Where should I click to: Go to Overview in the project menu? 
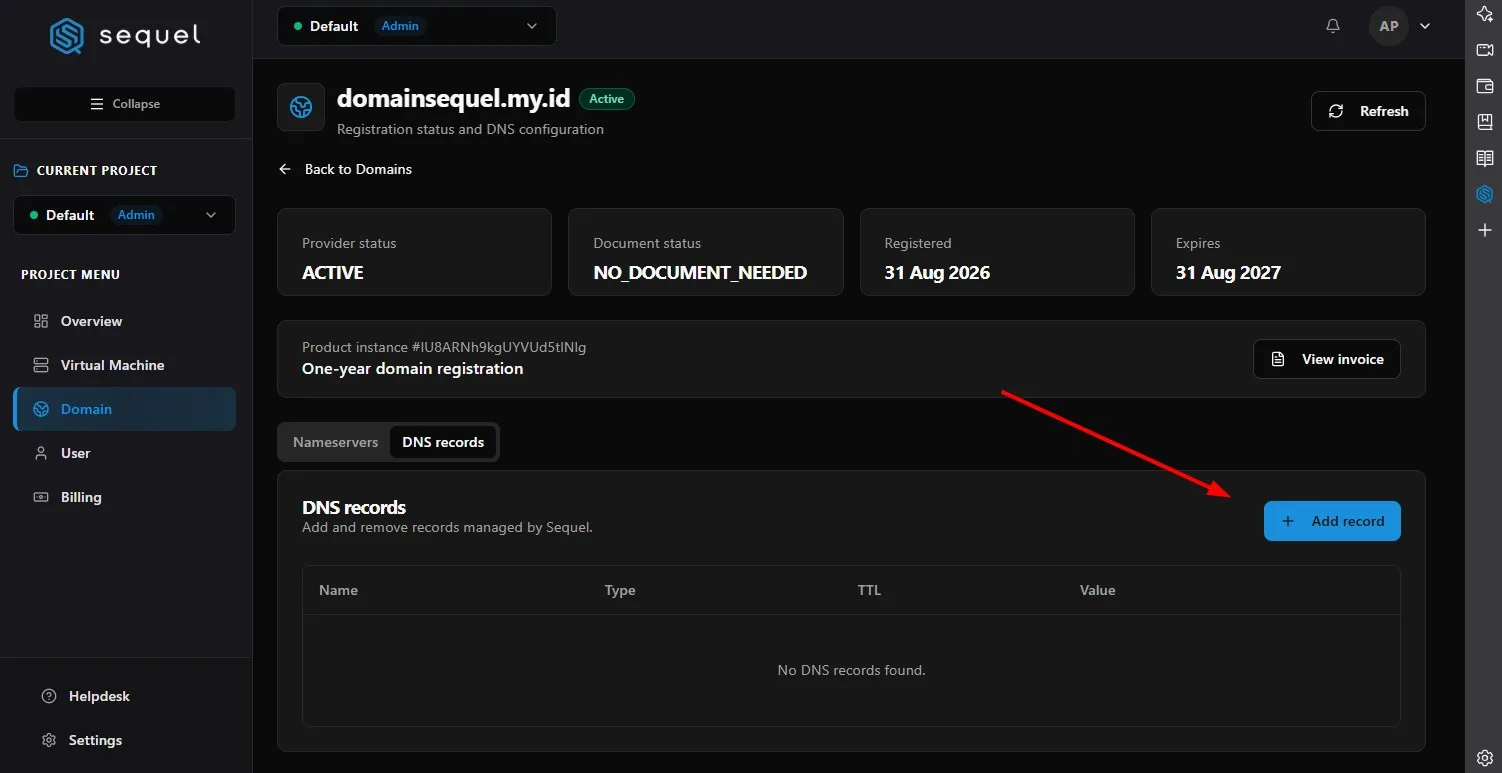click(124, 321)
